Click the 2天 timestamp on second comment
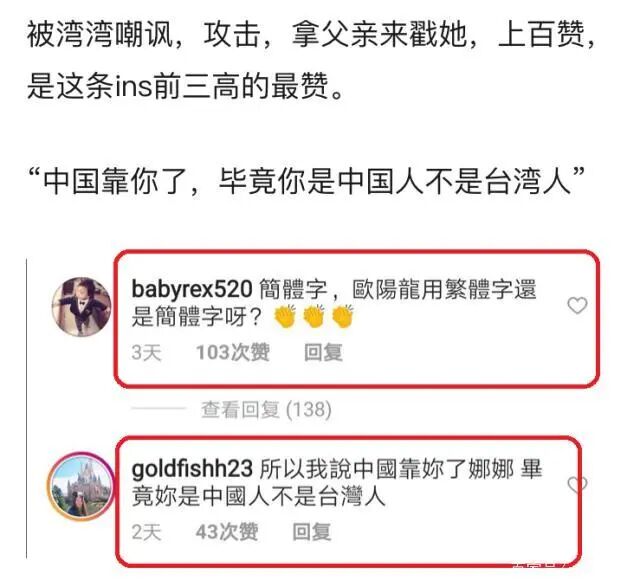Screen dimensions: 640x587 point(146,532)
